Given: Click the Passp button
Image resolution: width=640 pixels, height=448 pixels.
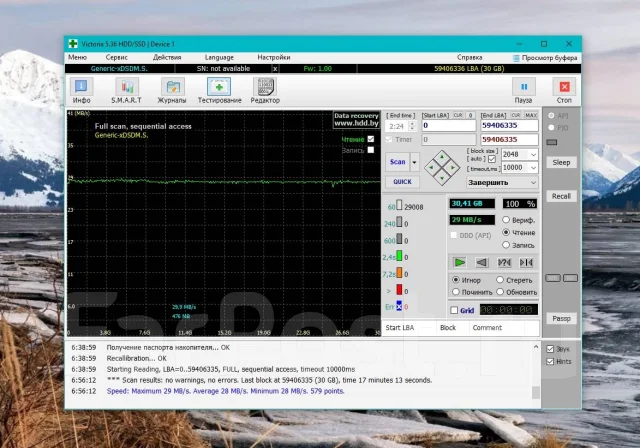Looking at the screenshot, I should tap(561, 319).
